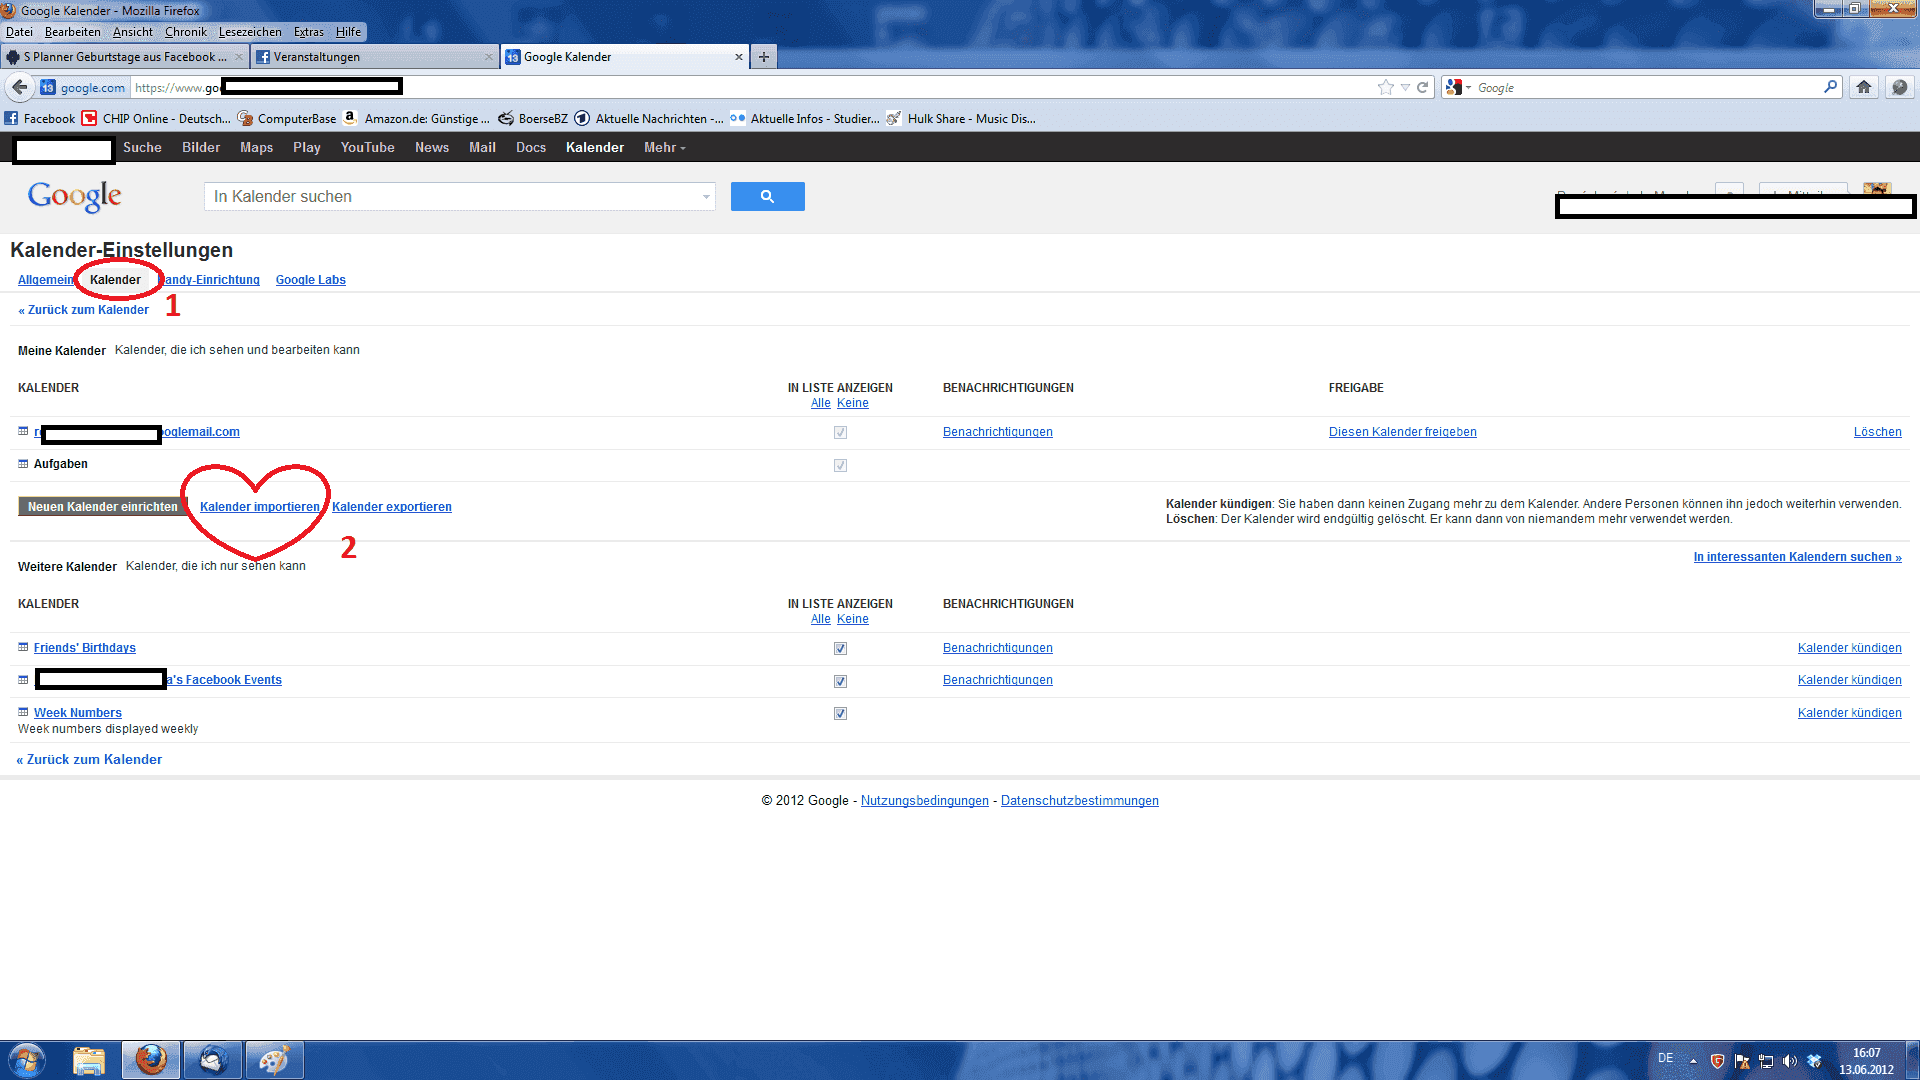
Task: Open the Allgemein settings tab
Action: 45,280
